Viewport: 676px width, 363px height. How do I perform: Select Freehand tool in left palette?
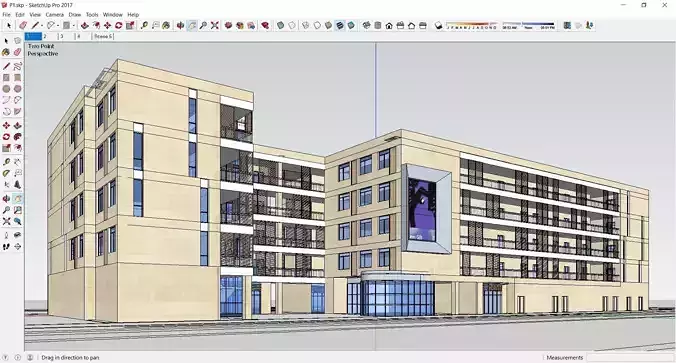[x=17, y=66]
